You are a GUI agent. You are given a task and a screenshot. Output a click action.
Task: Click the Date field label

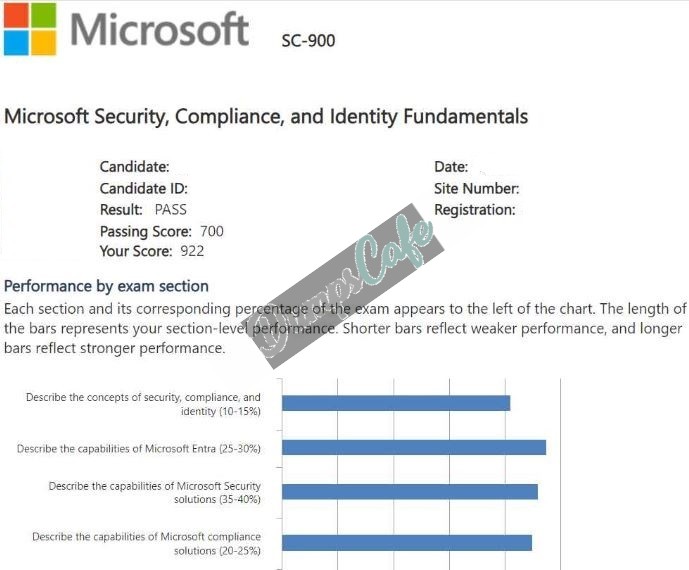(451, 167)
